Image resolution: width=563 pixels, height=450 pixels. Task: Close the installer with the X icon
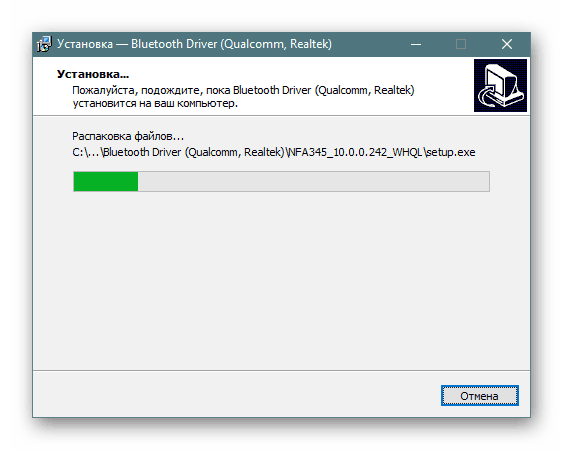tap(507, 44)
